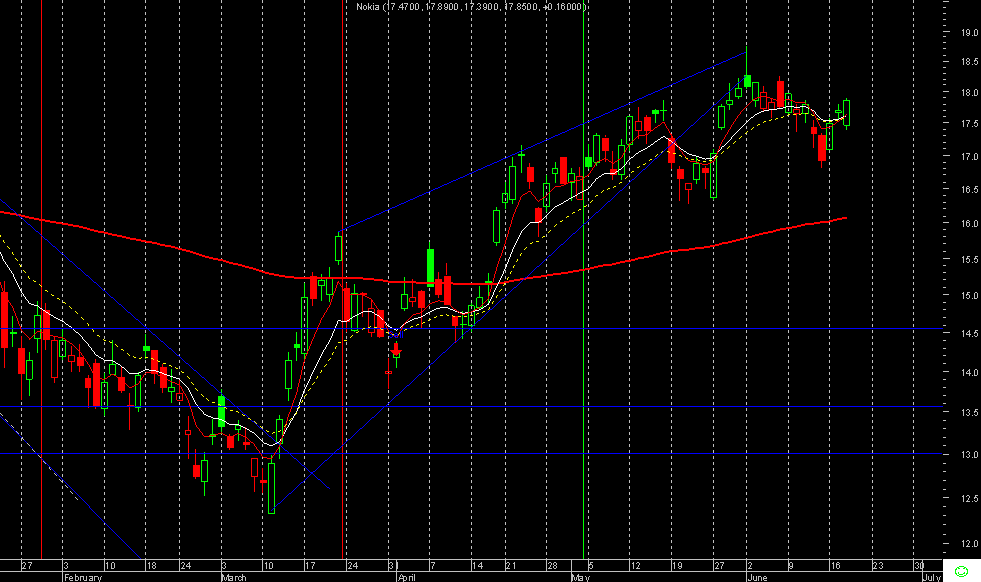Click the date label 2 in June
The width and height of the screenshot is (981, 582).
pyautogui.click(x=750, y=566)
